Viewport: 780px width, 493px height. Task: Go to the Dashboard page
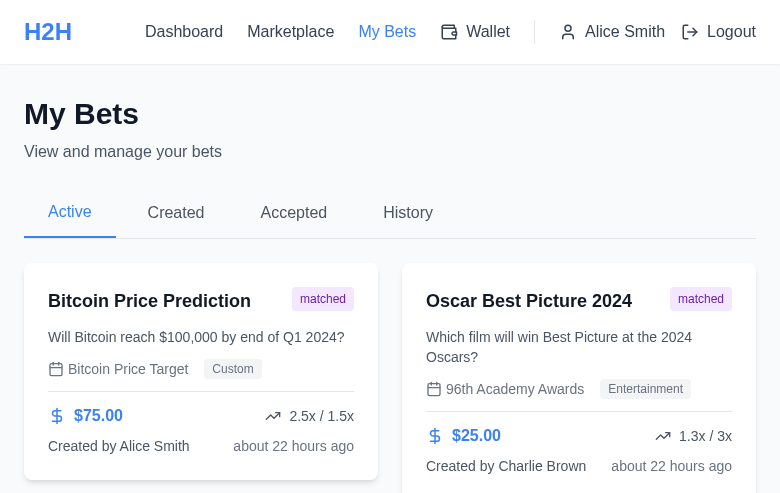pyautogui.click(x=184, y=32)
